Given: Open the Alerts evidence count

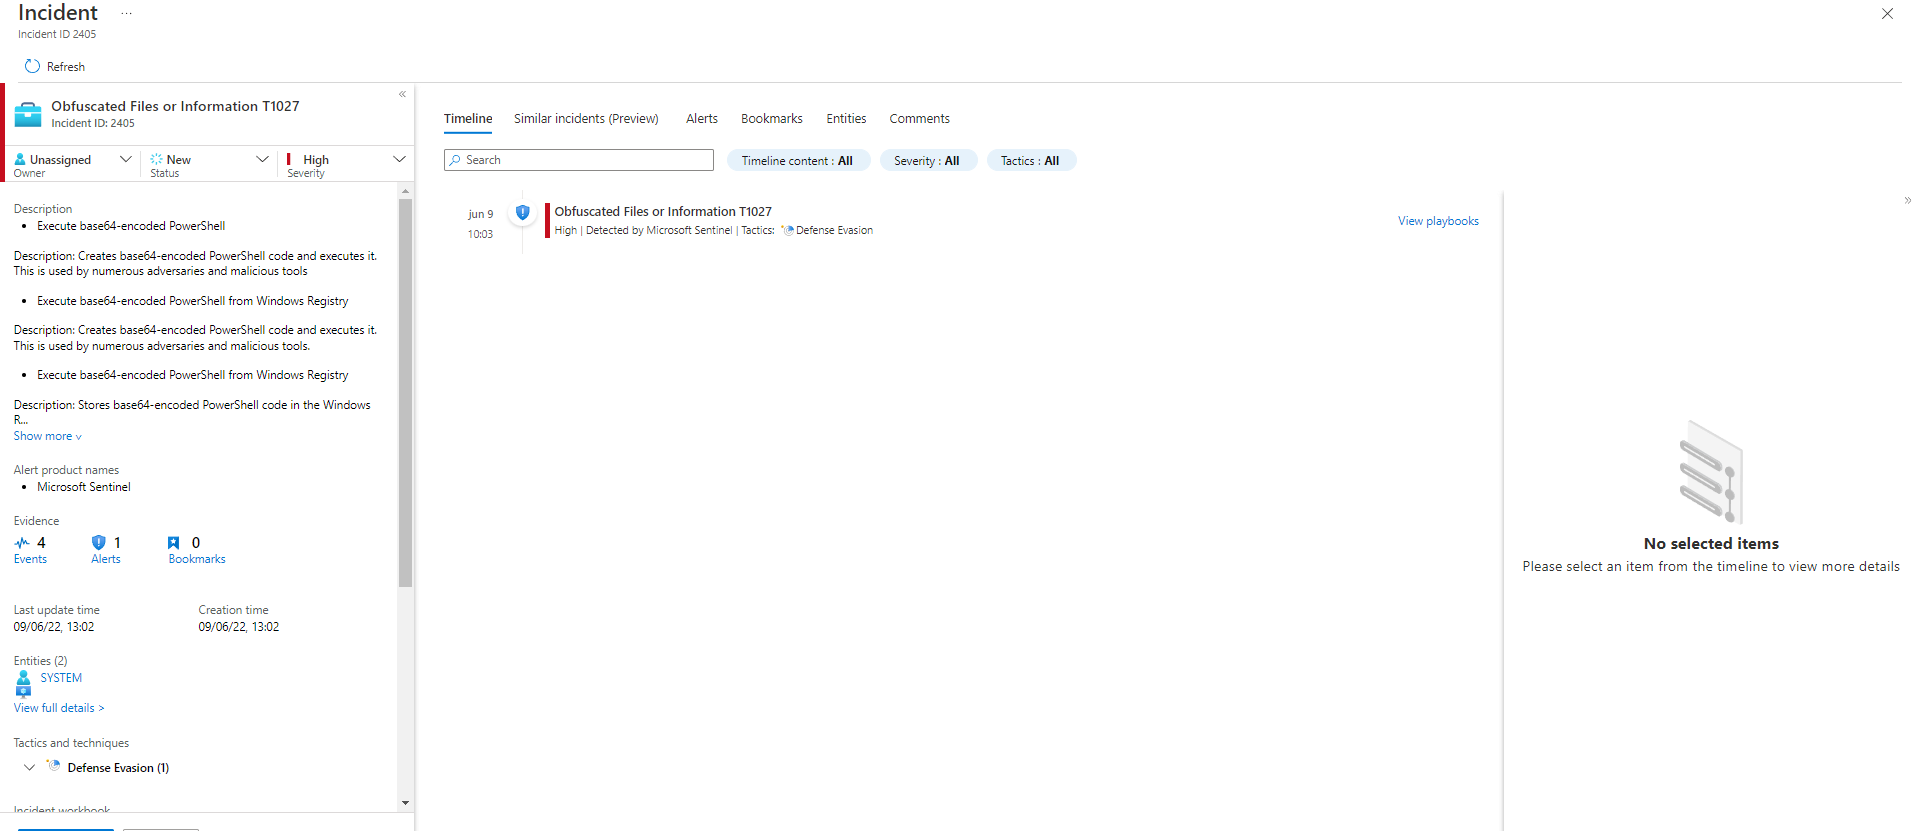Looking at the screenshot, I should 105,550.
